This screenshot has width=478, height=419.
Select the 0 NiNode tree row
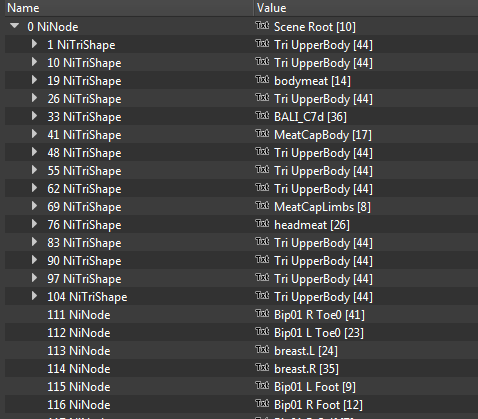[241, 27]
